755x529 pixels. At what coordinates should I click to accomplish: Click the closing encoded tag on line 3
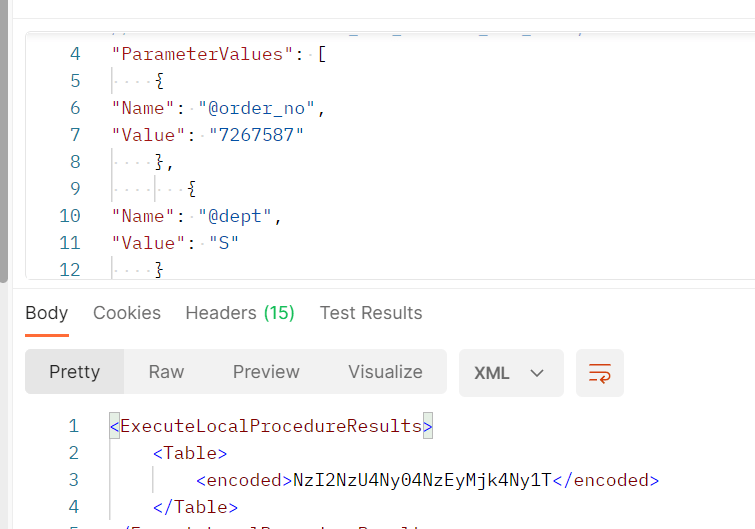click(606, 480)
